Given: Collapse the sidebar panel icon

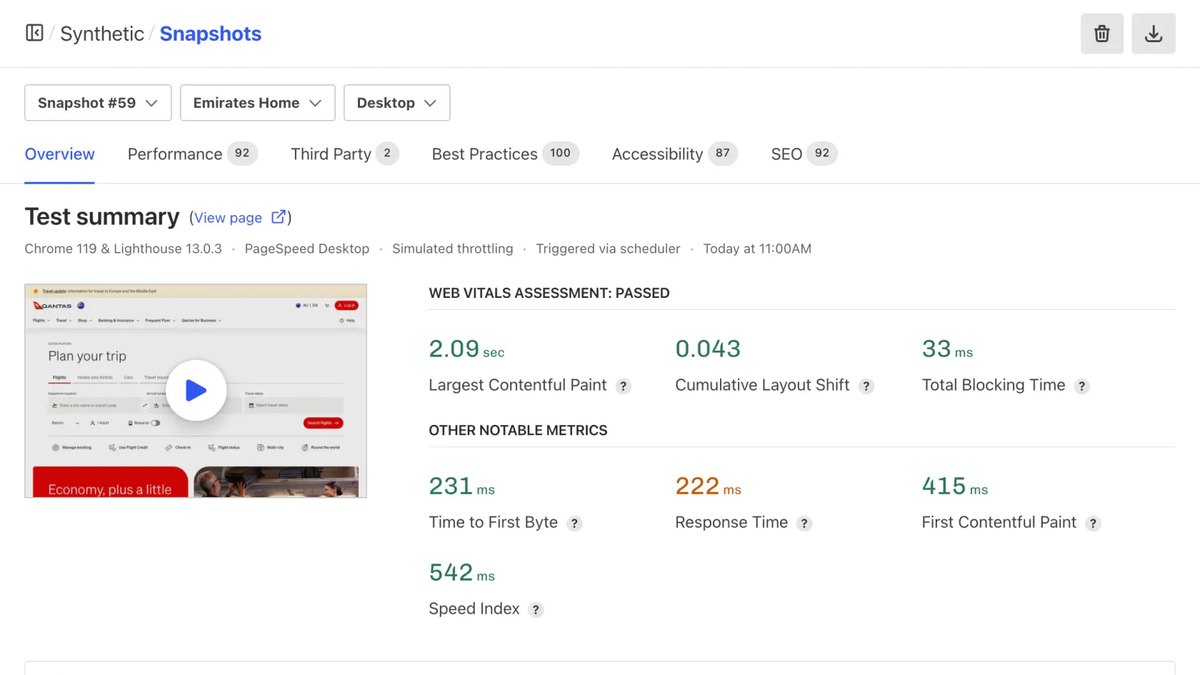Looking at the screenshot, I should [x=34, y=33].
